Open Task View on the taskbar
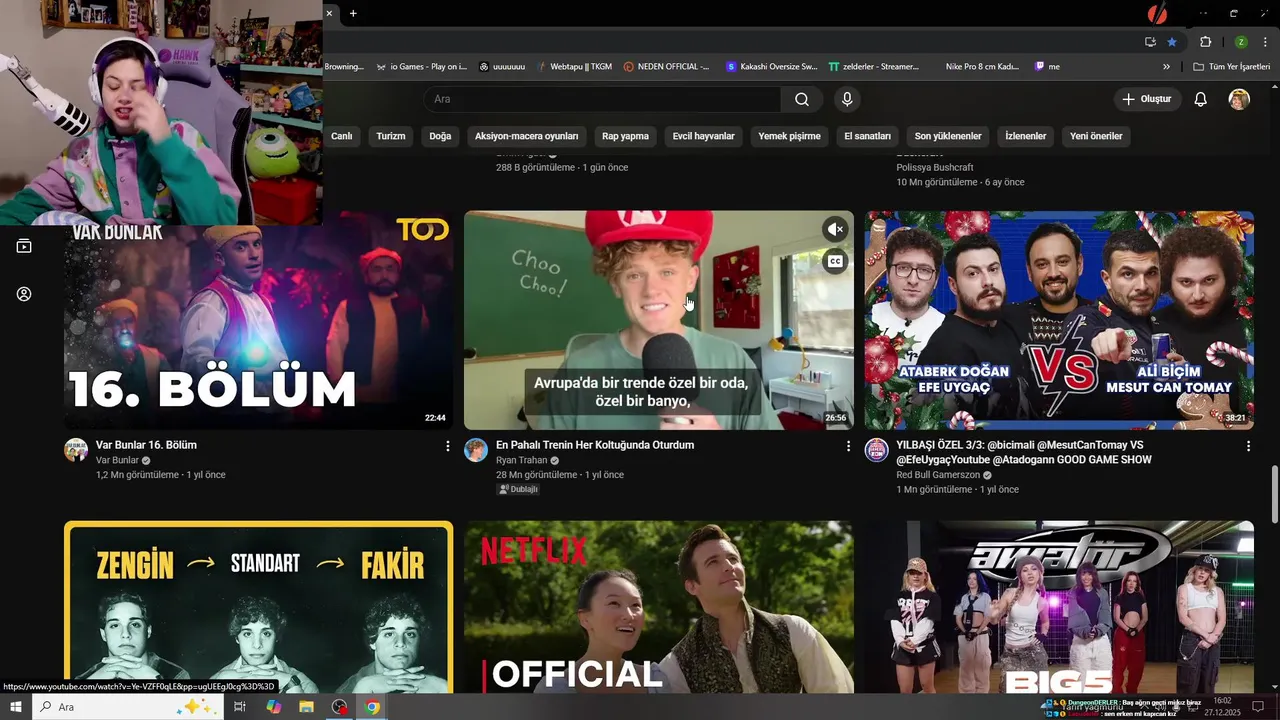Screen dimensions: 1280x720 point(240,707)
